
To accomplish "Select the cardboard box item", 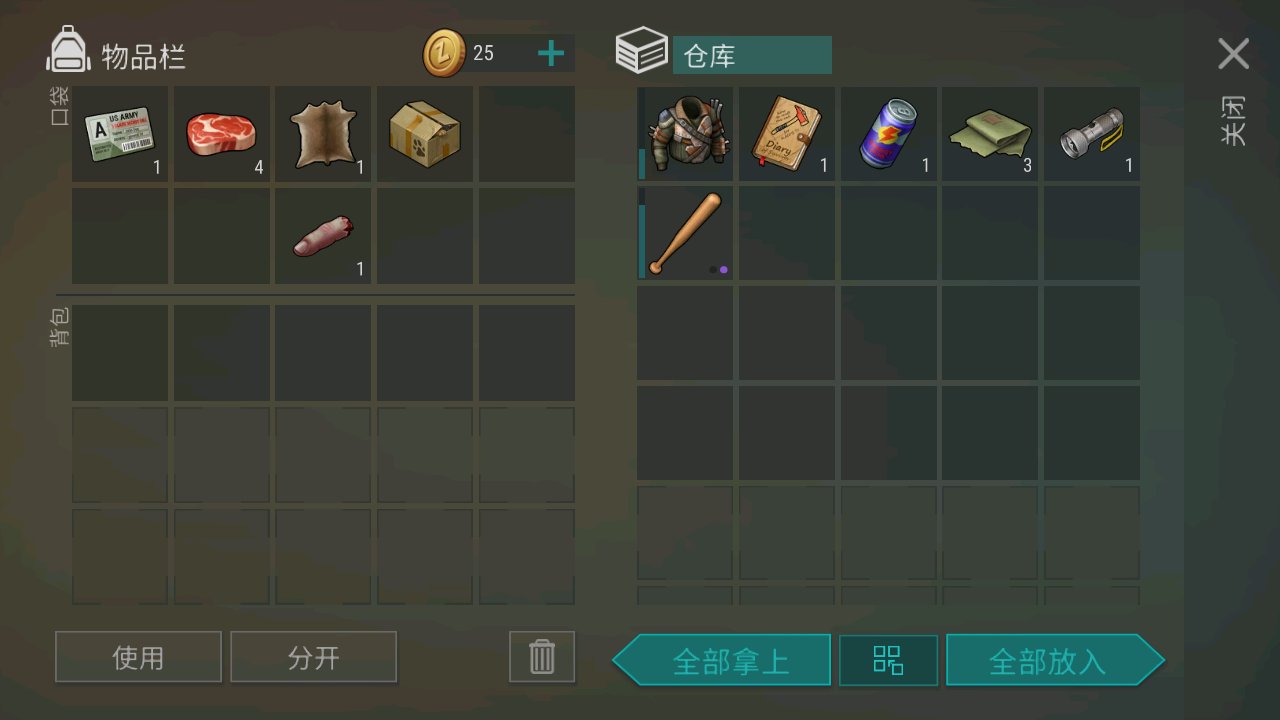I will pyautogui.click(x=425, y=133).
